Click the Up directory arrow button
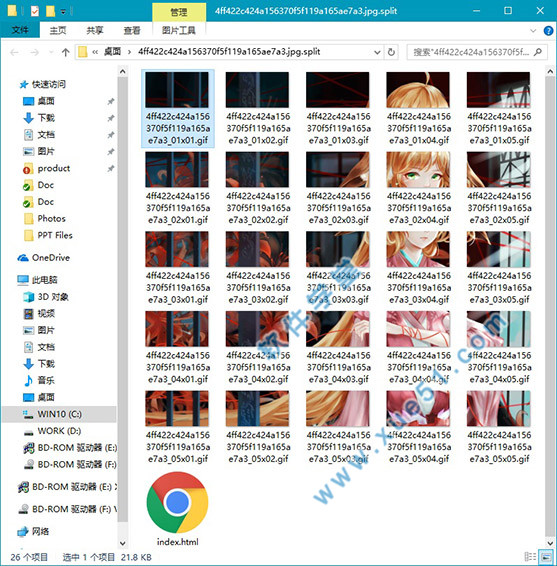 (65, 53)
